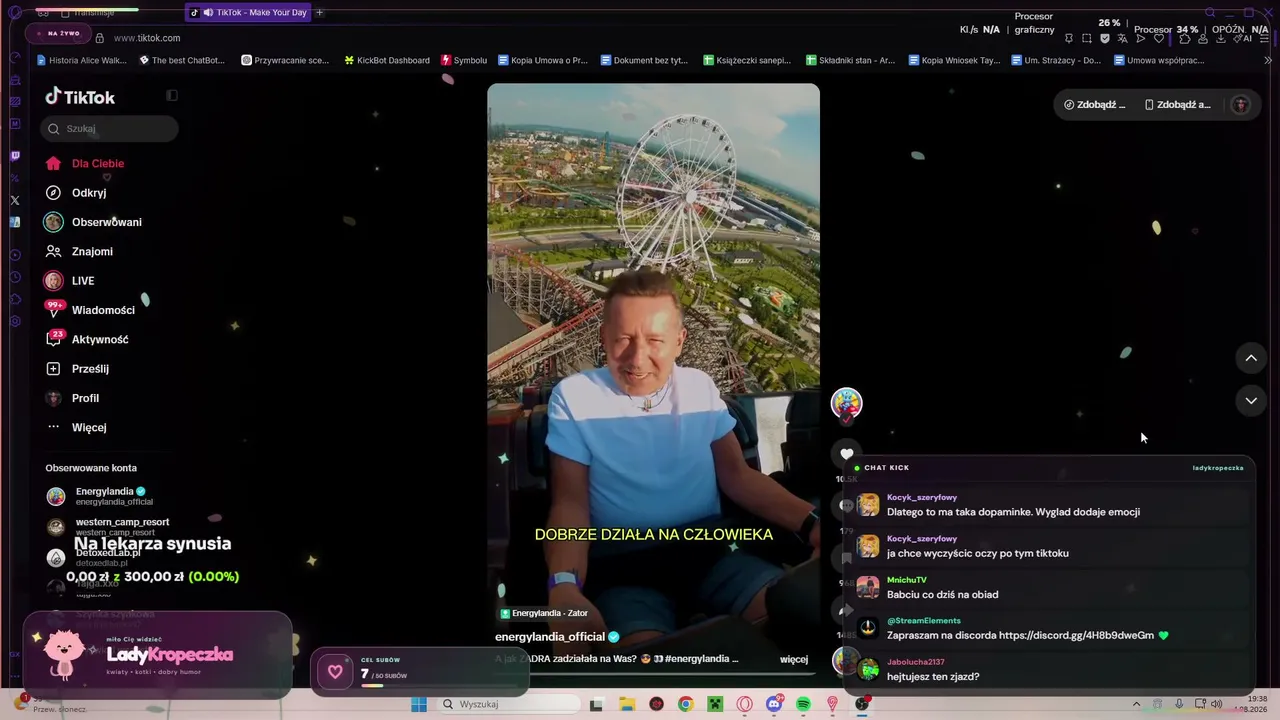Open browser extensions puzzle icon
Image resolution: width=1280 pixels, height=720 pixels.
click(x=1185, y=38)
